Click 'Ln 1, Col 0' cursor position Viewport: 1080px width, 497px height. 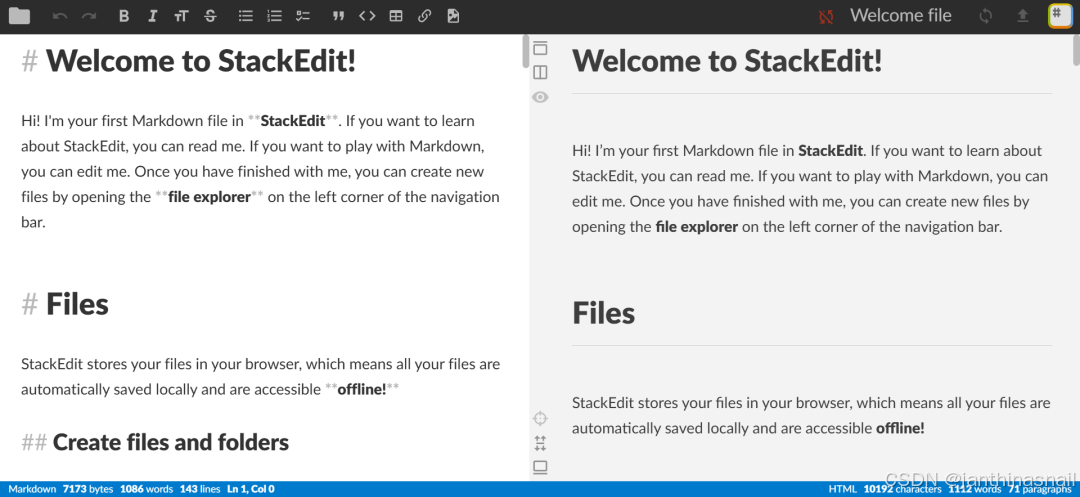251,489
